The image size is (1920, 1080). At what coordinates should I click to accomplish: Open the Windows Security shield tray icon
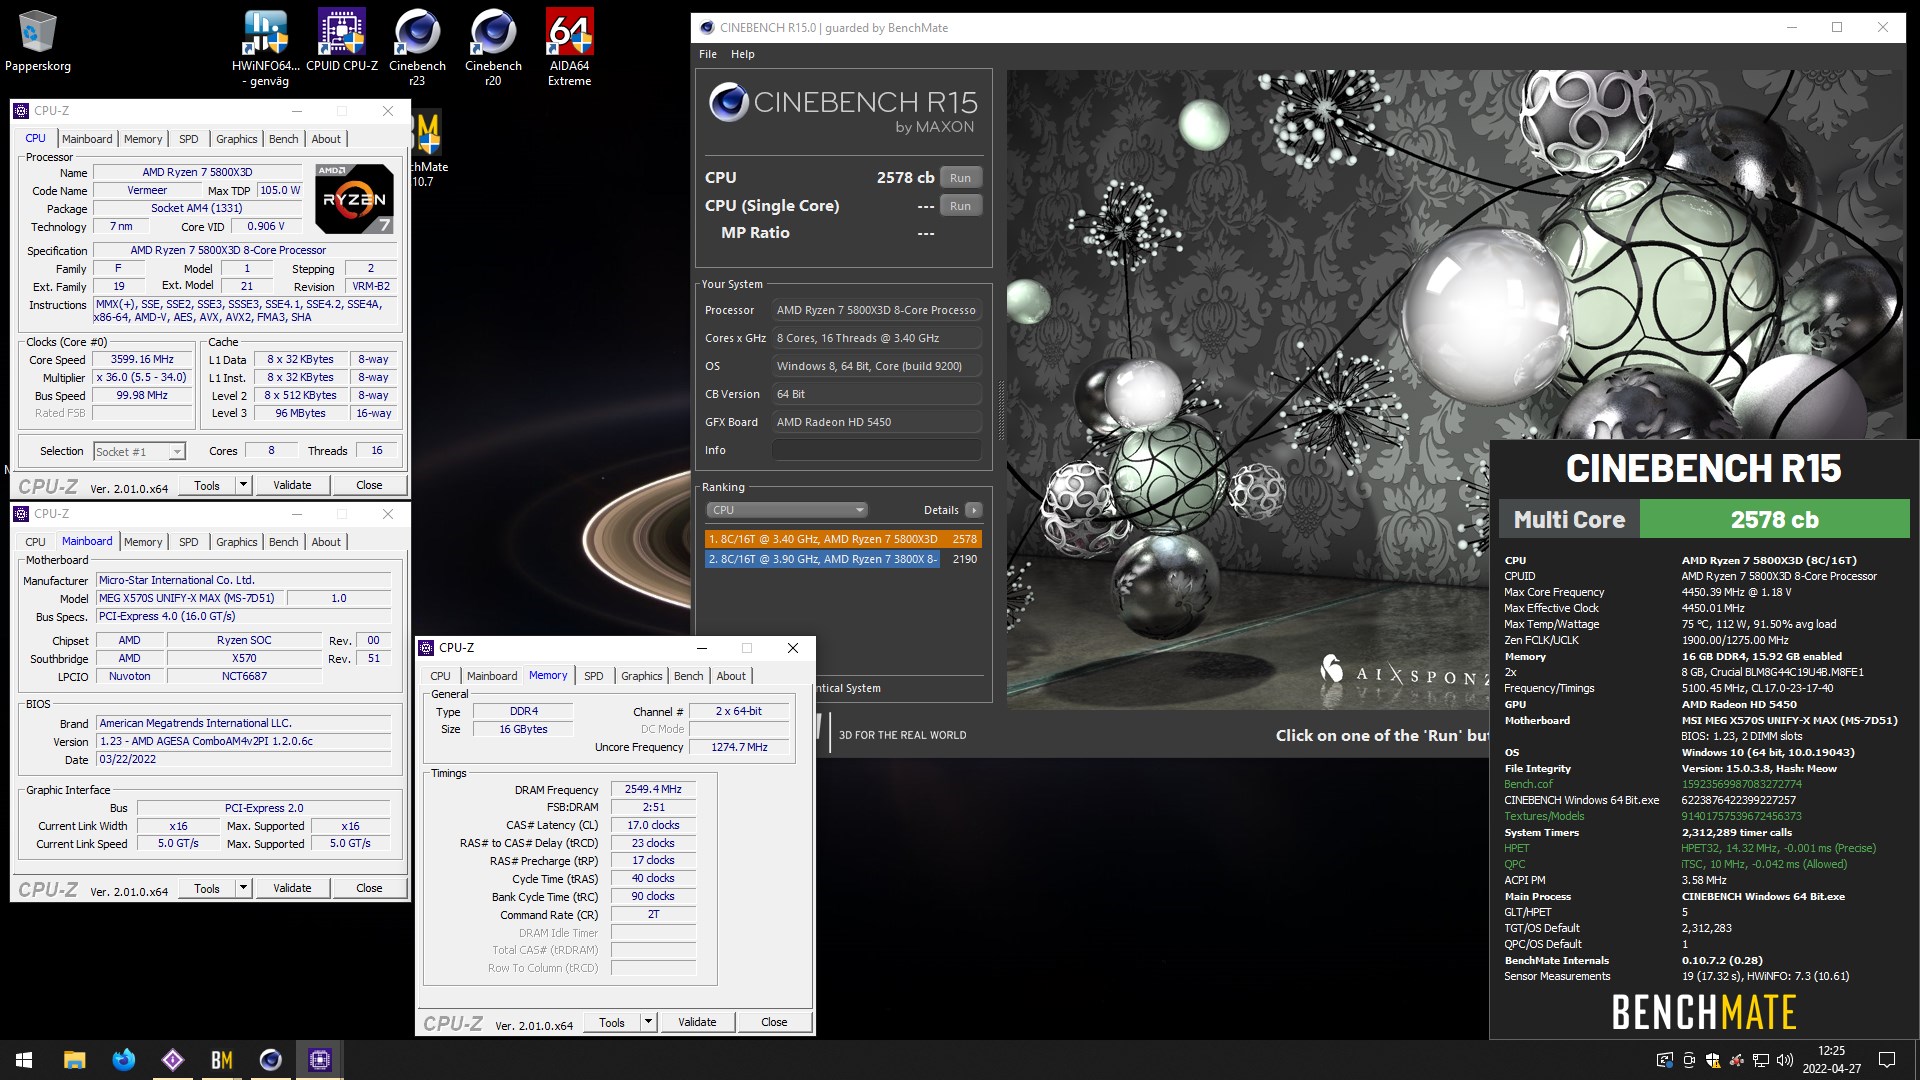[x=1713, y=1060]
